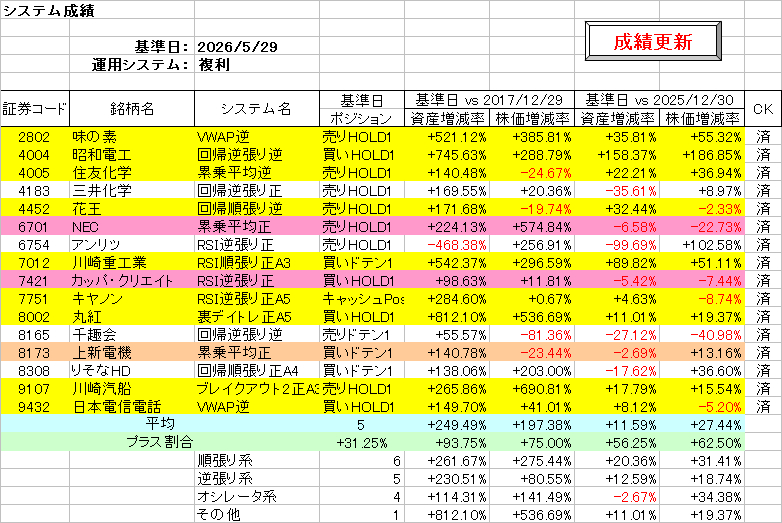
Task: Select the 住友化学 cell
Action: [x=132, y=173]
